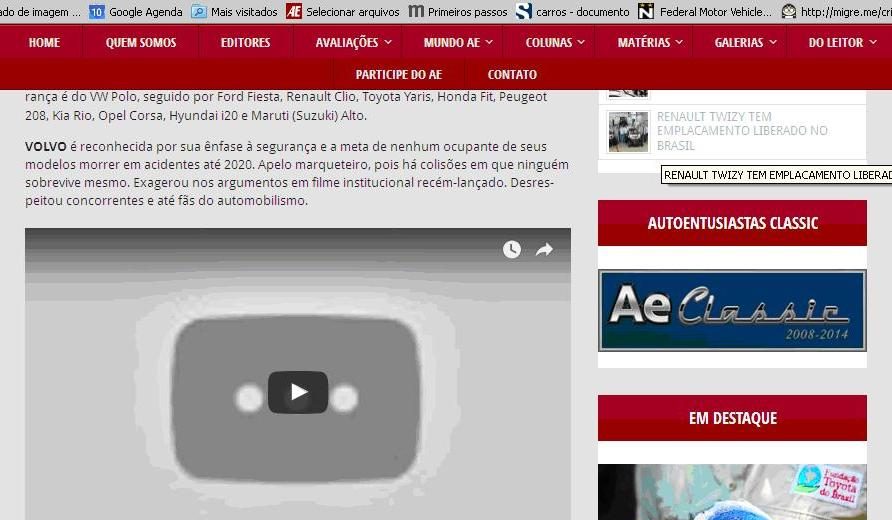Screen dimensions: 892x520
Task: Open the Selecionar arquivos bookmark
Action: (x=343, y=12)
